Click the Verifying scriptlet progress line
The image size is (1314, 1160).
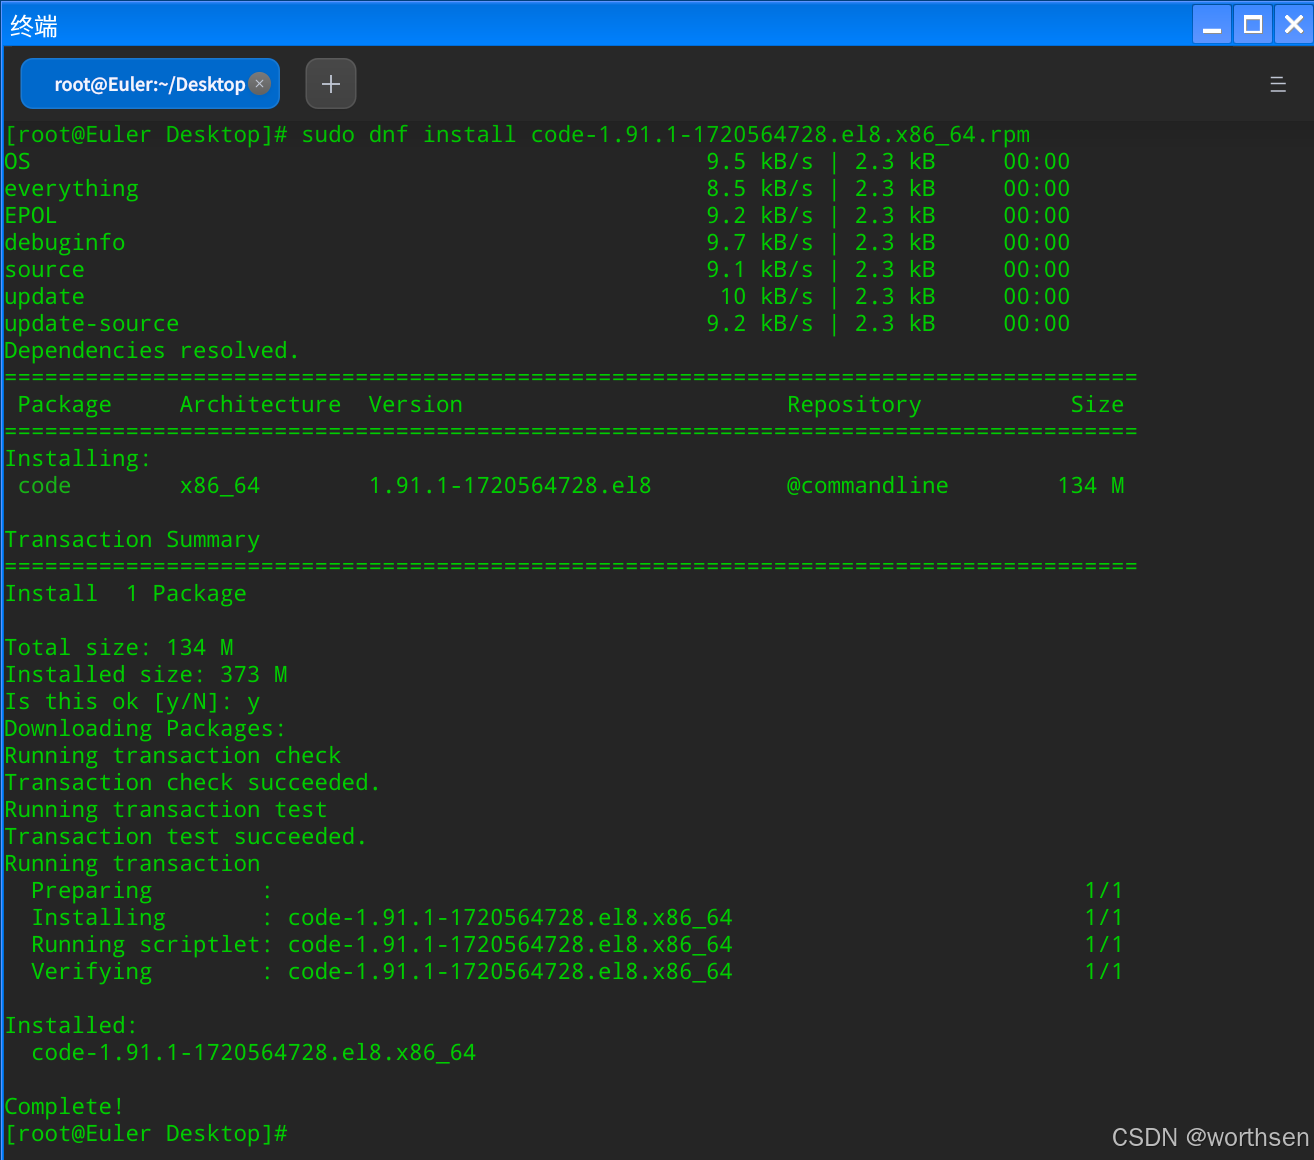click(x=91, y=971)
